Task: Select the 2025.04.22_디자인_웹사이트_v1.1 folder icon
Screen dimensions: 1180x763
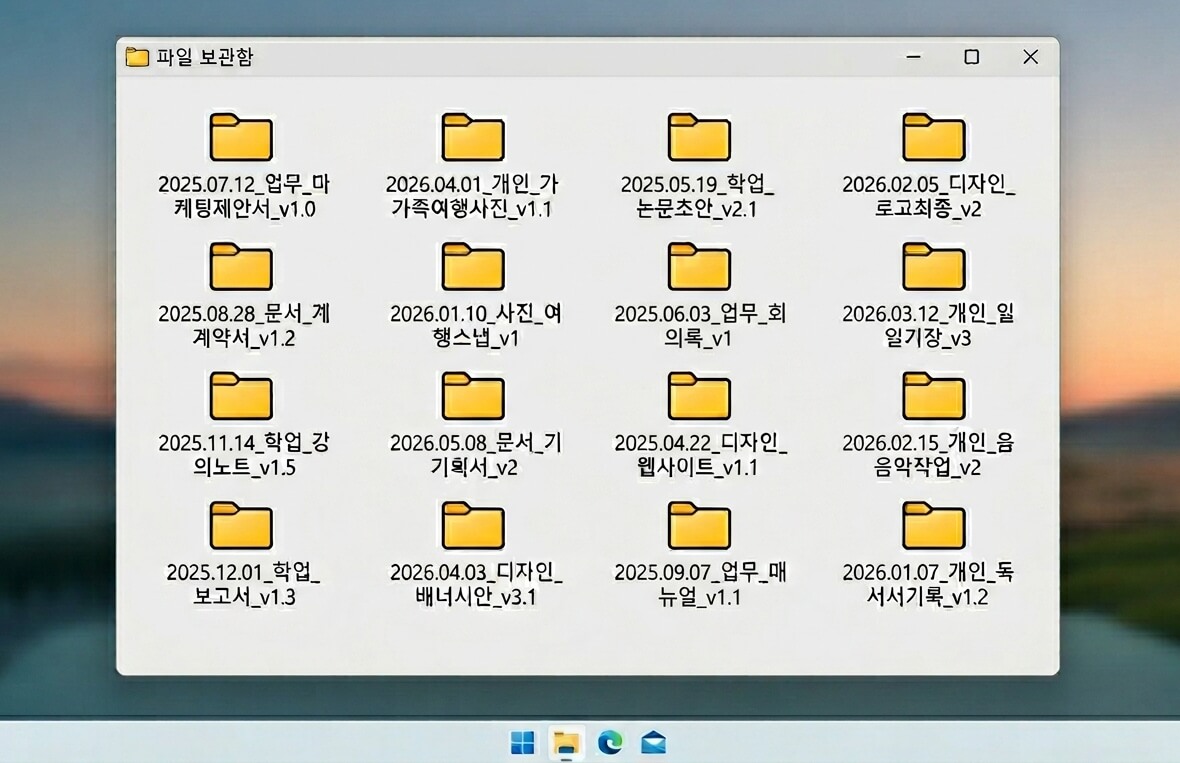Action: click(699, 396)
